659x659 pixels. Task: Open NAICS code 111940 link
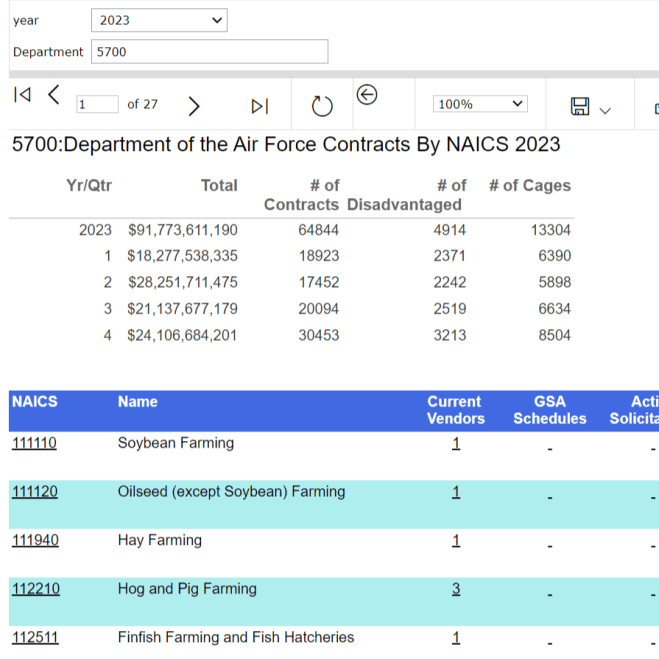coord(35,540)
